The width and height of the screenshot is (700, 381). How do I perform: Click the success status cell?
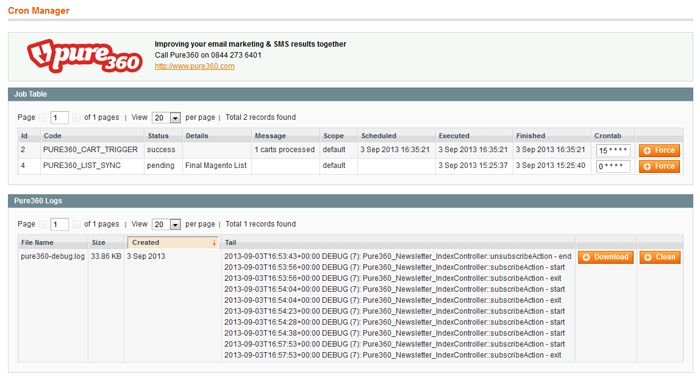pyautogui.click(x=161, y=150)
